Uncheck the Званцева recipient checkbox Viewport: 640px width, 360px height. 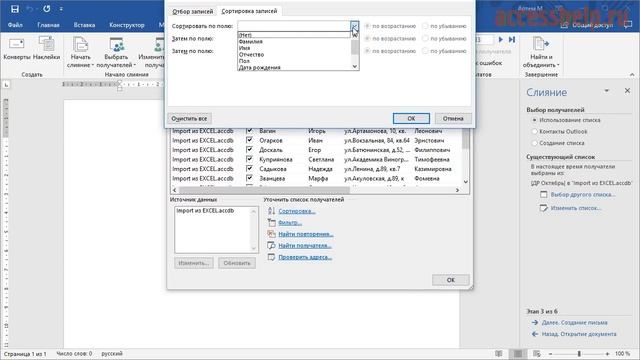click(249, 178)
